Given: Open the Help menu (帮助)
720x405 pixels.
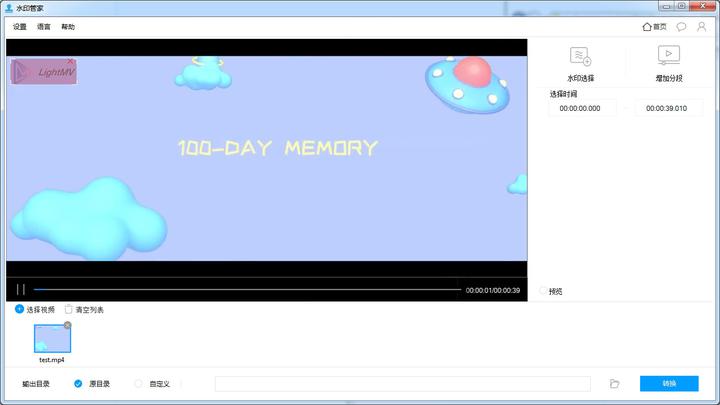Looking at the screenshot, I should click(68, 27).
